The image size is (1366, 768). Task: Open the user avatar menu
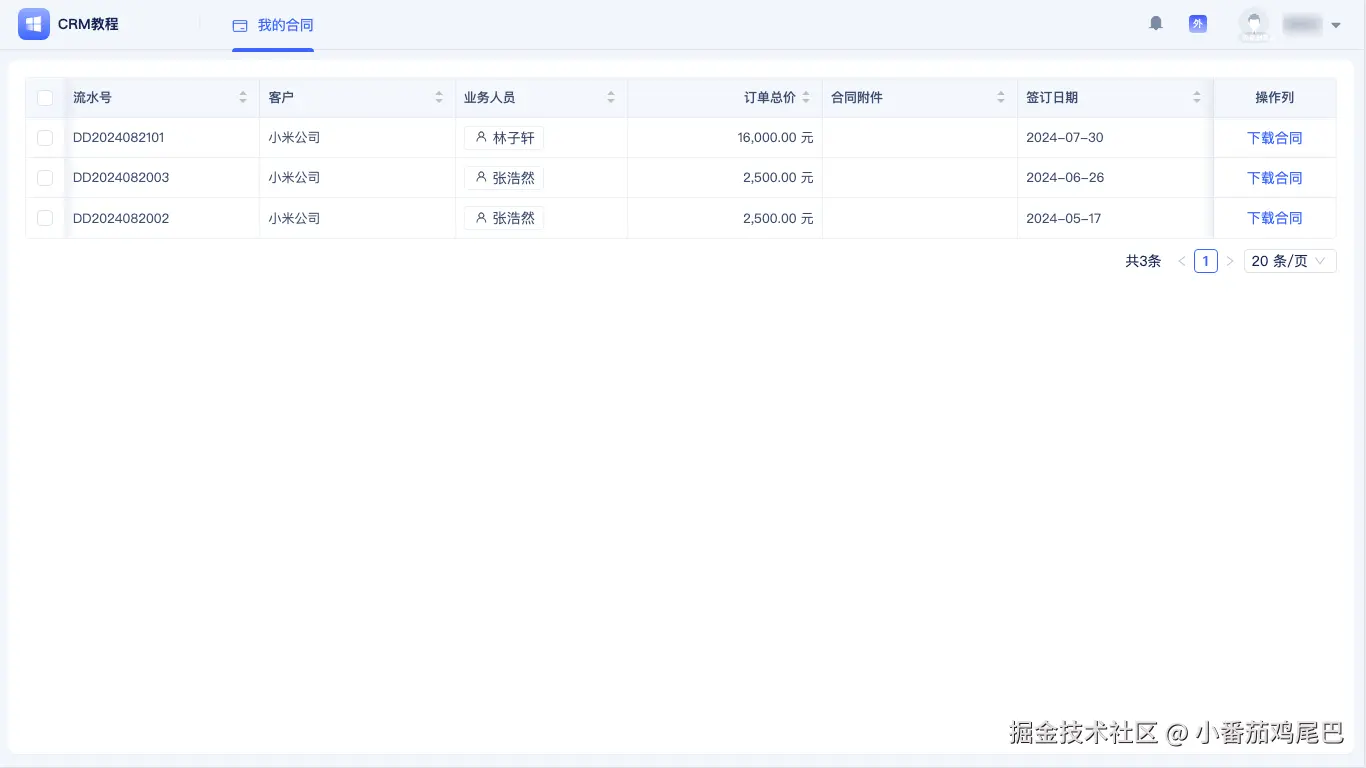pyautogui.click(x=1254, y=24)
